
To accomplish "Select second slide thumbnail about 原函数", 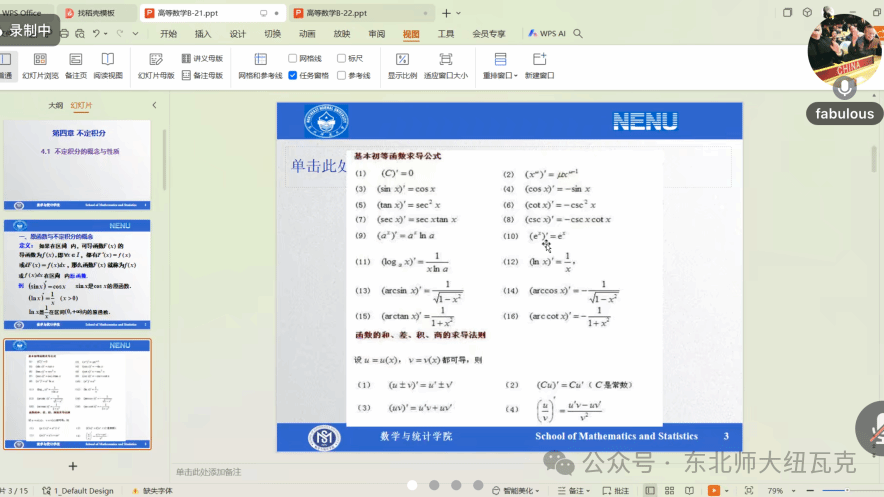I will point(77,274).
